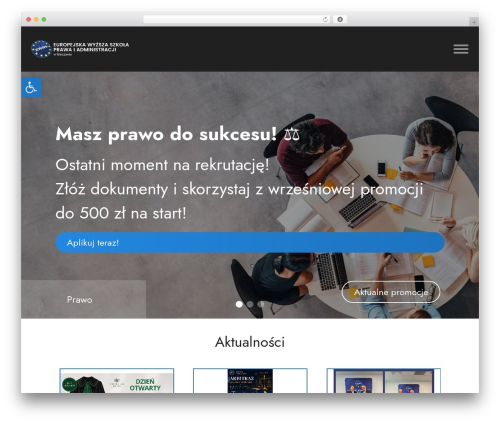Open the wheelchair accessibility options panel

click(x=31, y=88)
